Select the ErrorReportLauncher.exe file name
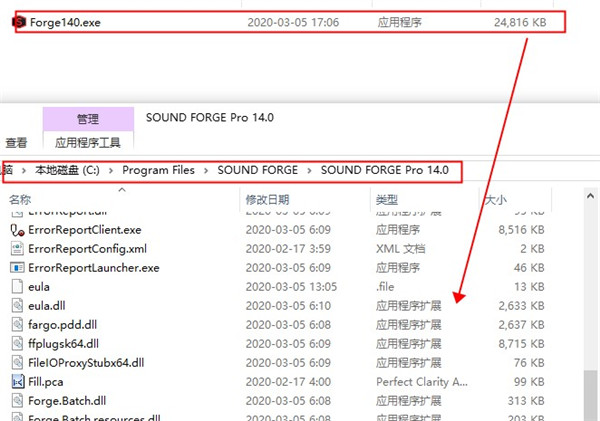This screenshot has height=421, width=600. coord(94,268)
